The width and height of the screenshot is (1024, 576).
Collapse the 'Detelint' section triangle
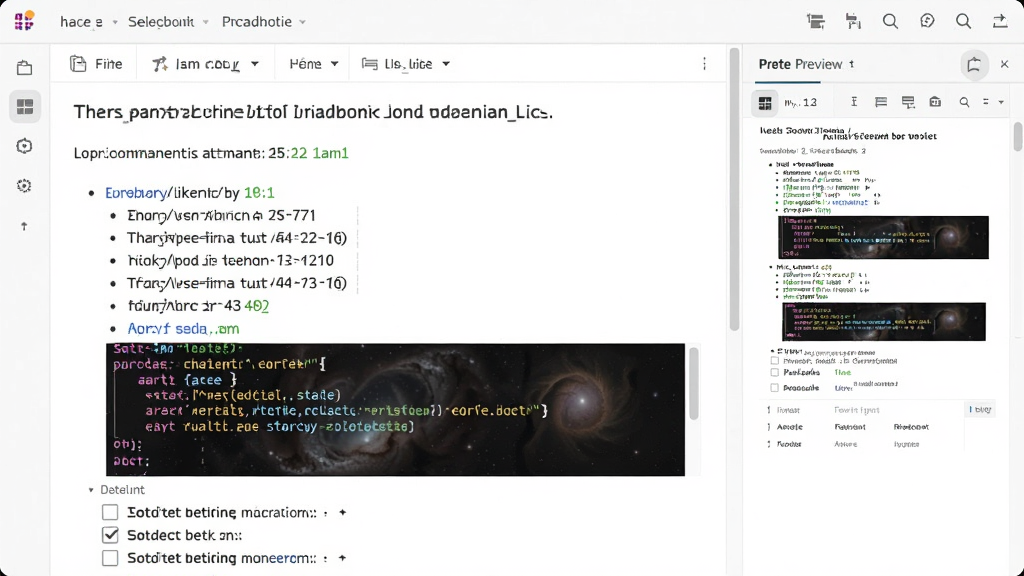click(x=91, y=490)
